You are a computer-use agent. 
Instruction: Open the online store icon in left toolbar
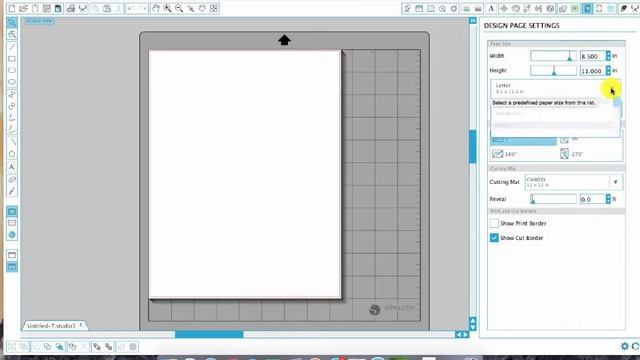[12, 235]
